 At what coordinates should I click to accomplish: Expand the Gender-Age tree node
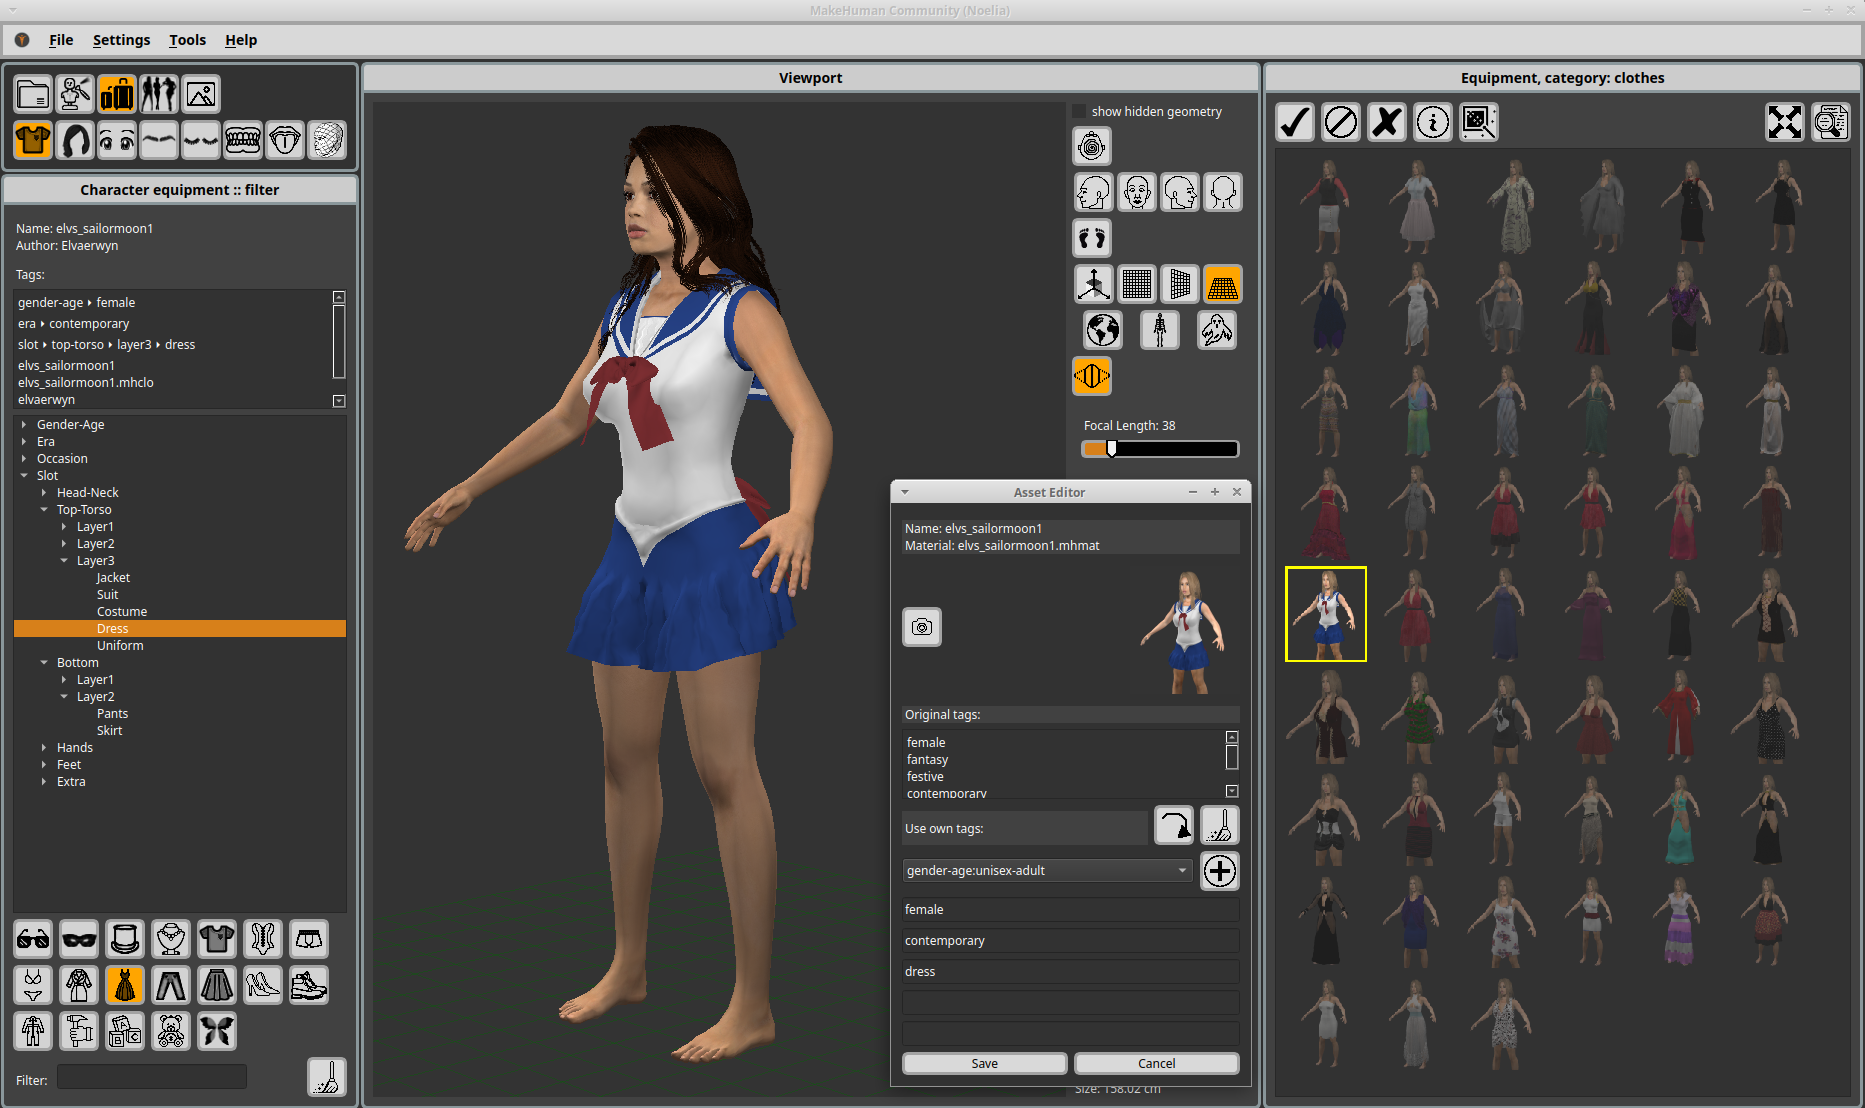click(24, 425)
